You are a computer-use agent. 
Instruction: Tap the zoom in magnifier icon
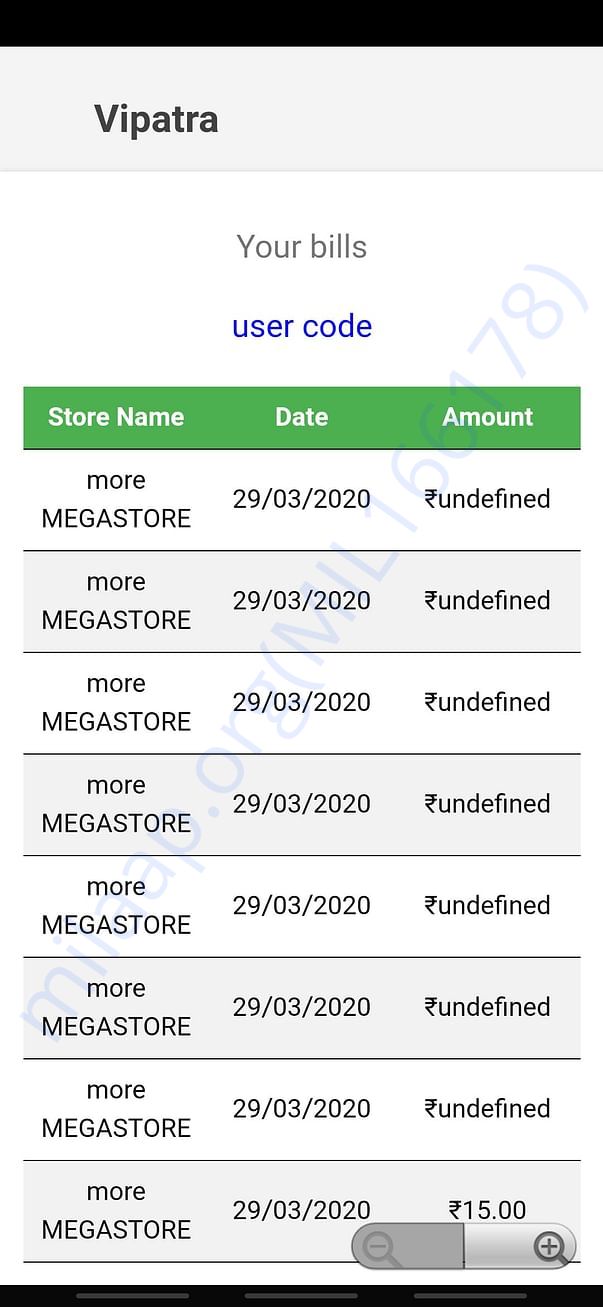(550, 1248)
